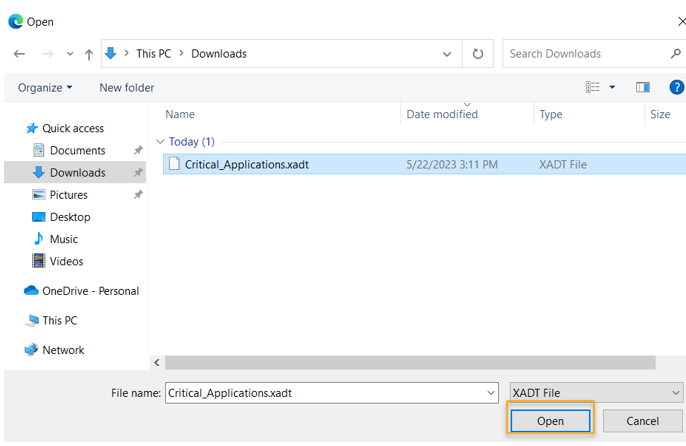686x446 pixels.
Task: Open OneDrive - Personal in sidebar
Action: (90, 291)
